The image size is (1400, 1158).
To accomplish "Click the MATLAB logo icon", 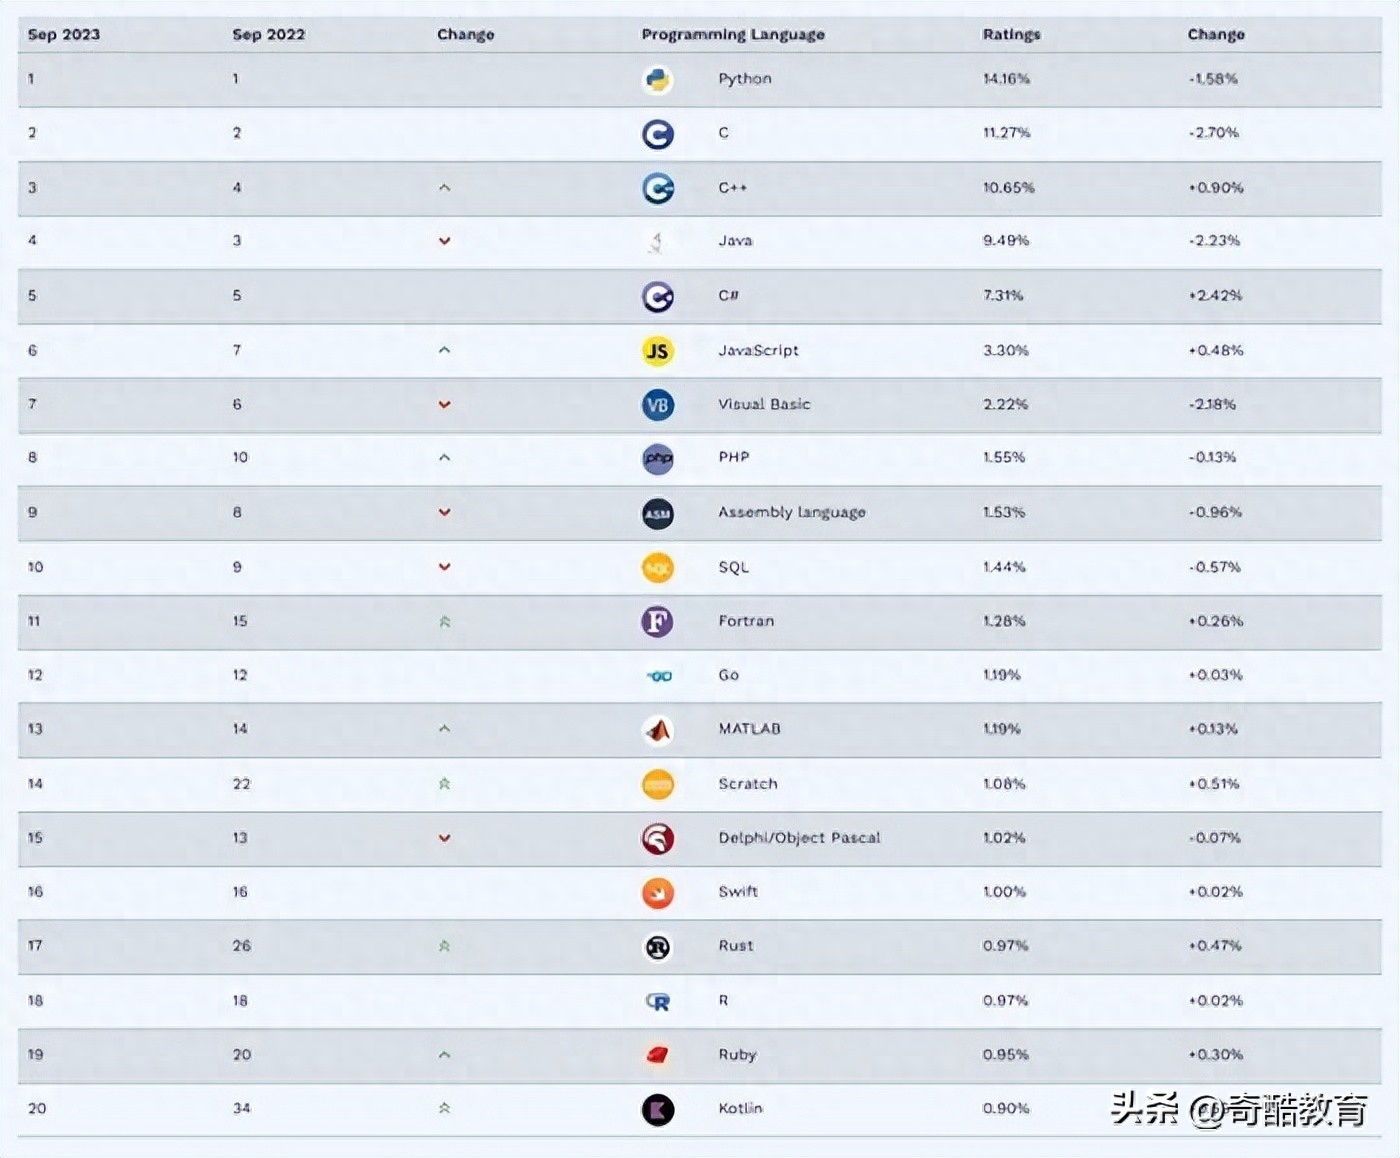I will coord(657,730).
